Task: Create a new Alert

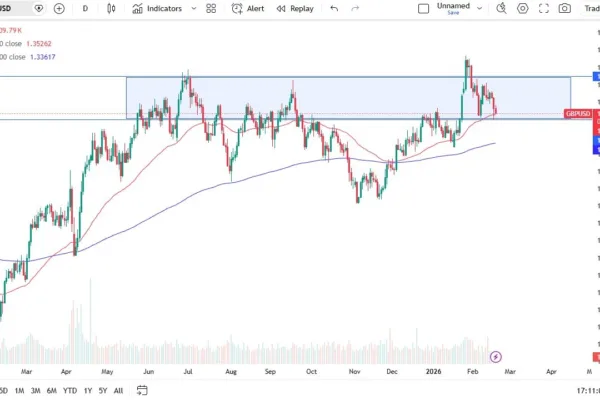Action: click(248, 8)
